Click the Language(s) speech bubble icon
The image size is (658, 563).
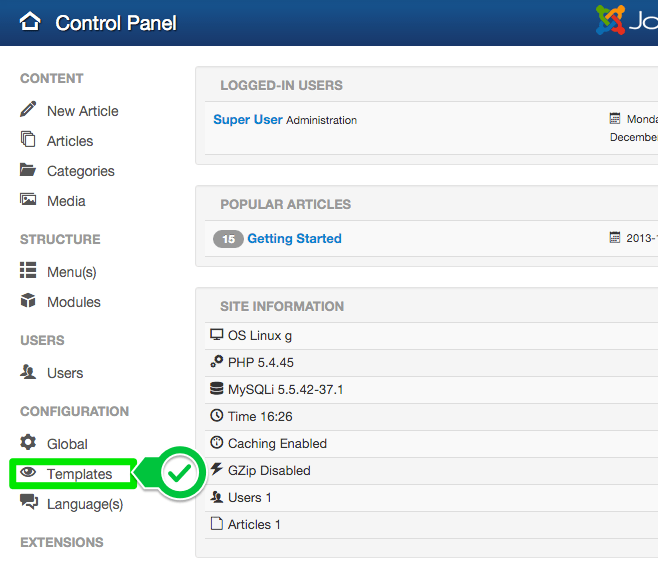click(x=28, y=503)
